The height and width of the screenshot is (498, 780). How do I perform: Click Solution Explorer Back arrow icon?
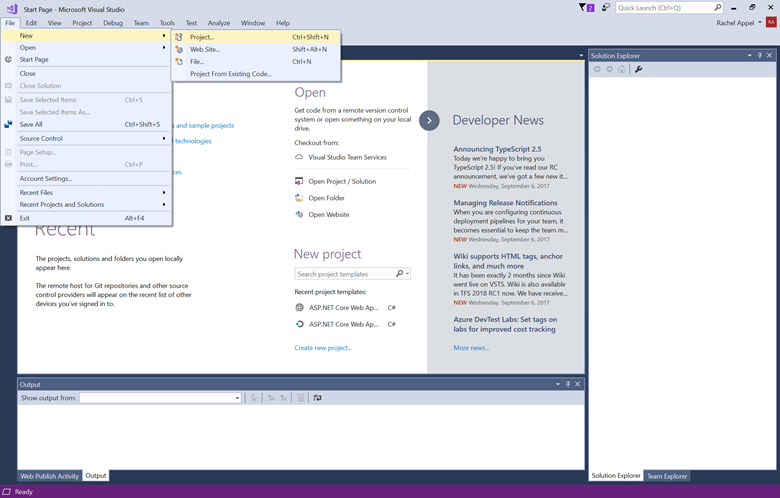pos(597,69)
